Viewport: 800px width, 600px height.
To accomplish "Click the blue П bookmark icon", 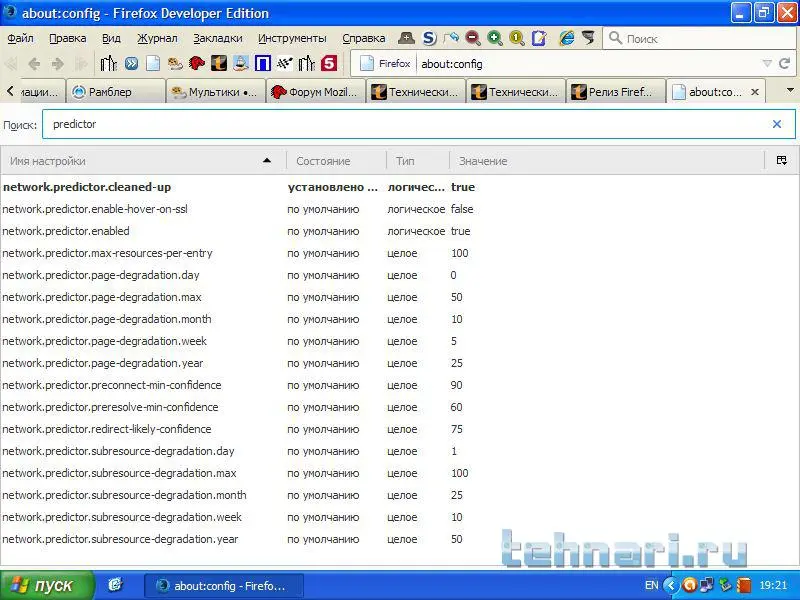I will coord(263,64).
